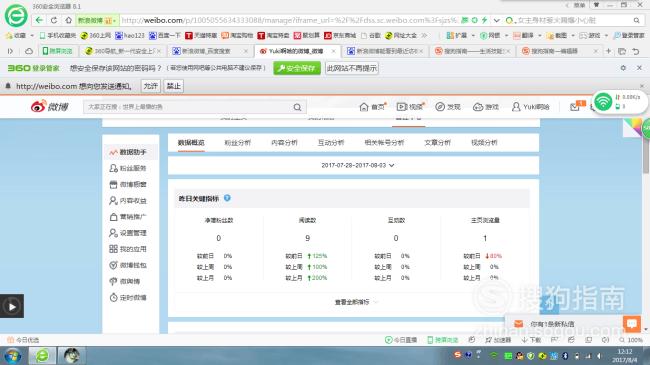Open the Weibo home page icon
The width and height of the screenshot is (650, 365).
(364, 107)
